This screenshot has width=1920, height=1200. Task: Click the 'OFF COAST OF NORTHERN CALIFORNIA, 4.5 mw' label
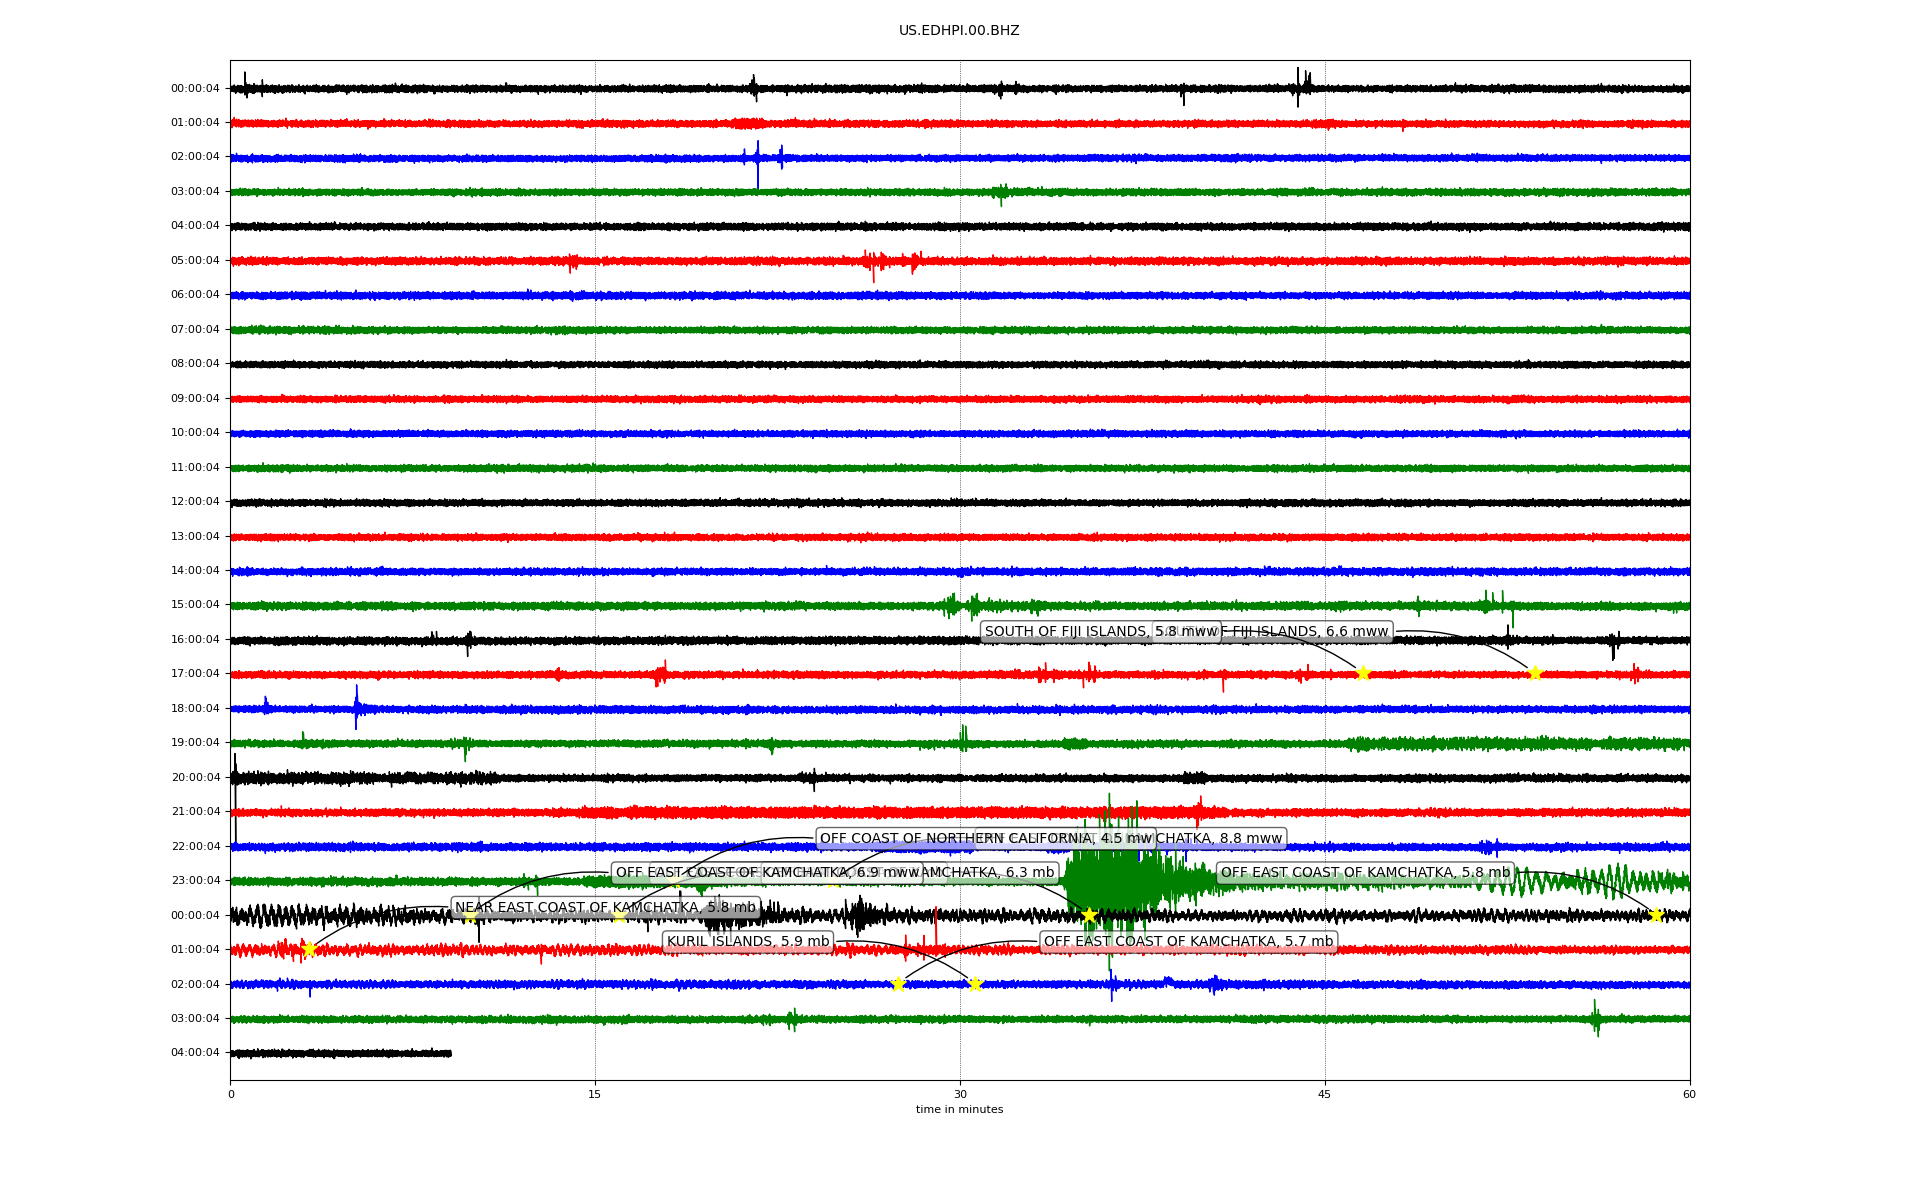986,839
